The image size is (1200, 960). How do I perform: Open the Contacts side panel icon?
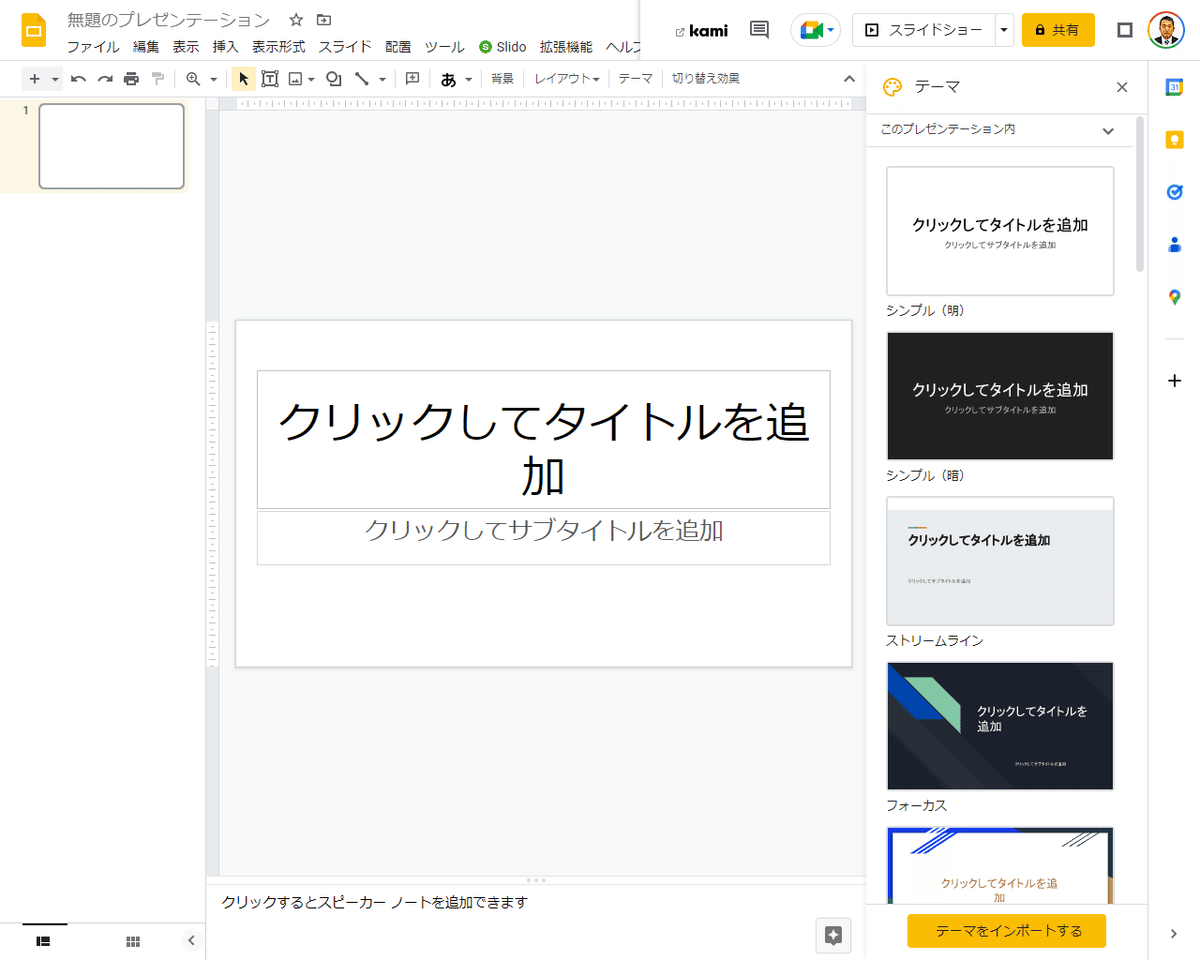(x=1175, y=244)
